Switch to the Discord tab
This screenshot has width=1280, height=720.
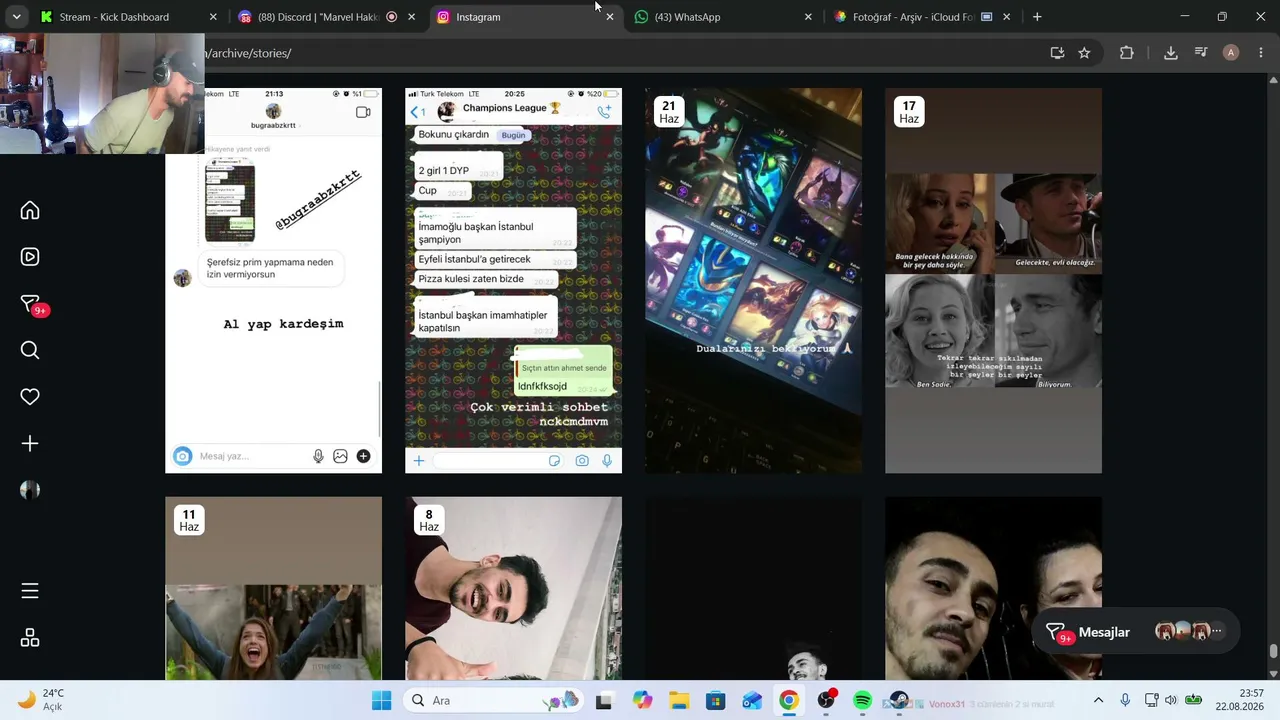328,17
